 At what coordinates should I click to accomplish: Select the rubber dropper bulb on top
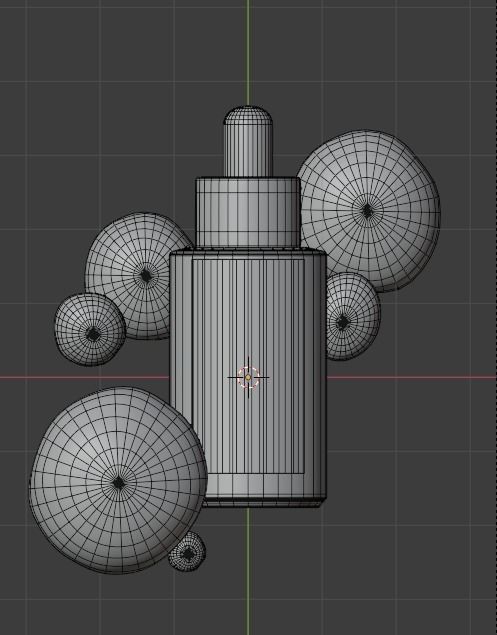[248, 141]
